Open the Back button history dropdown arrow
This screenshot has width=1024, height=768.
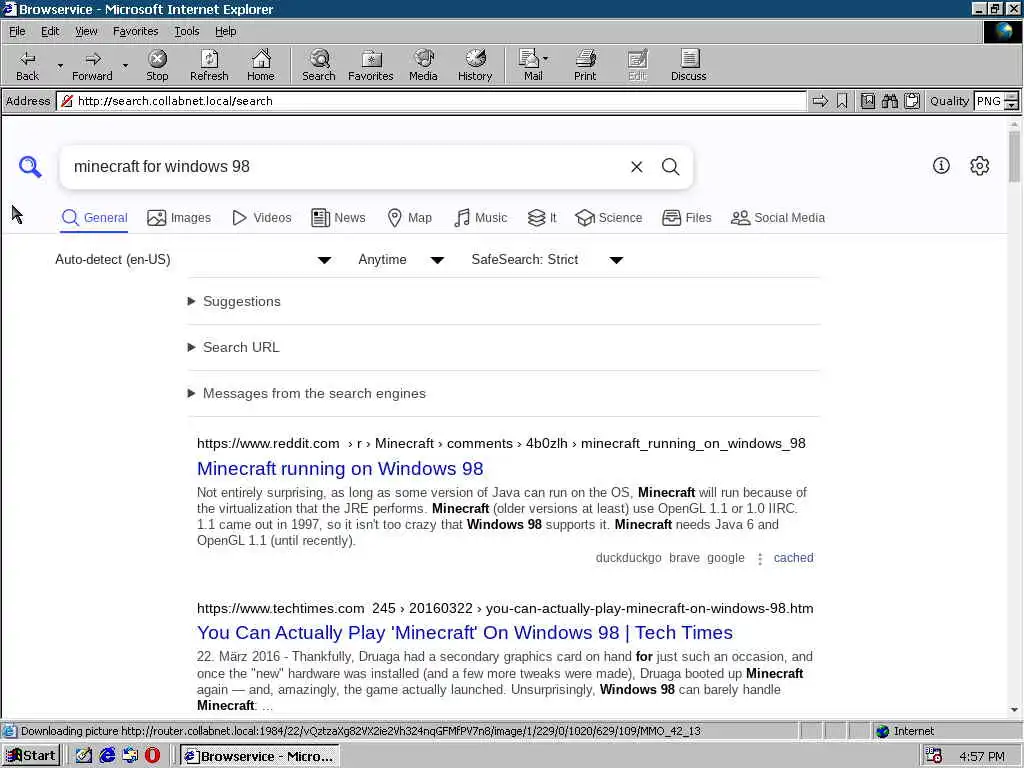point(60,65)
